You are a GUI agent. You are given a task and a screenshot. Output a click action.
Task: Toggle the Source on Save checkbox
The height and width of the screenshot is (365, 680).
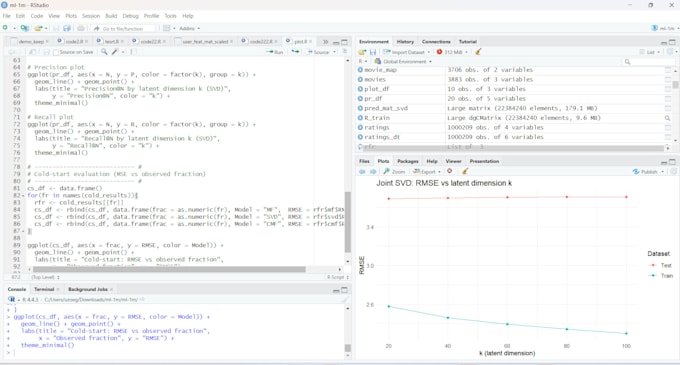tap(56, 52)
